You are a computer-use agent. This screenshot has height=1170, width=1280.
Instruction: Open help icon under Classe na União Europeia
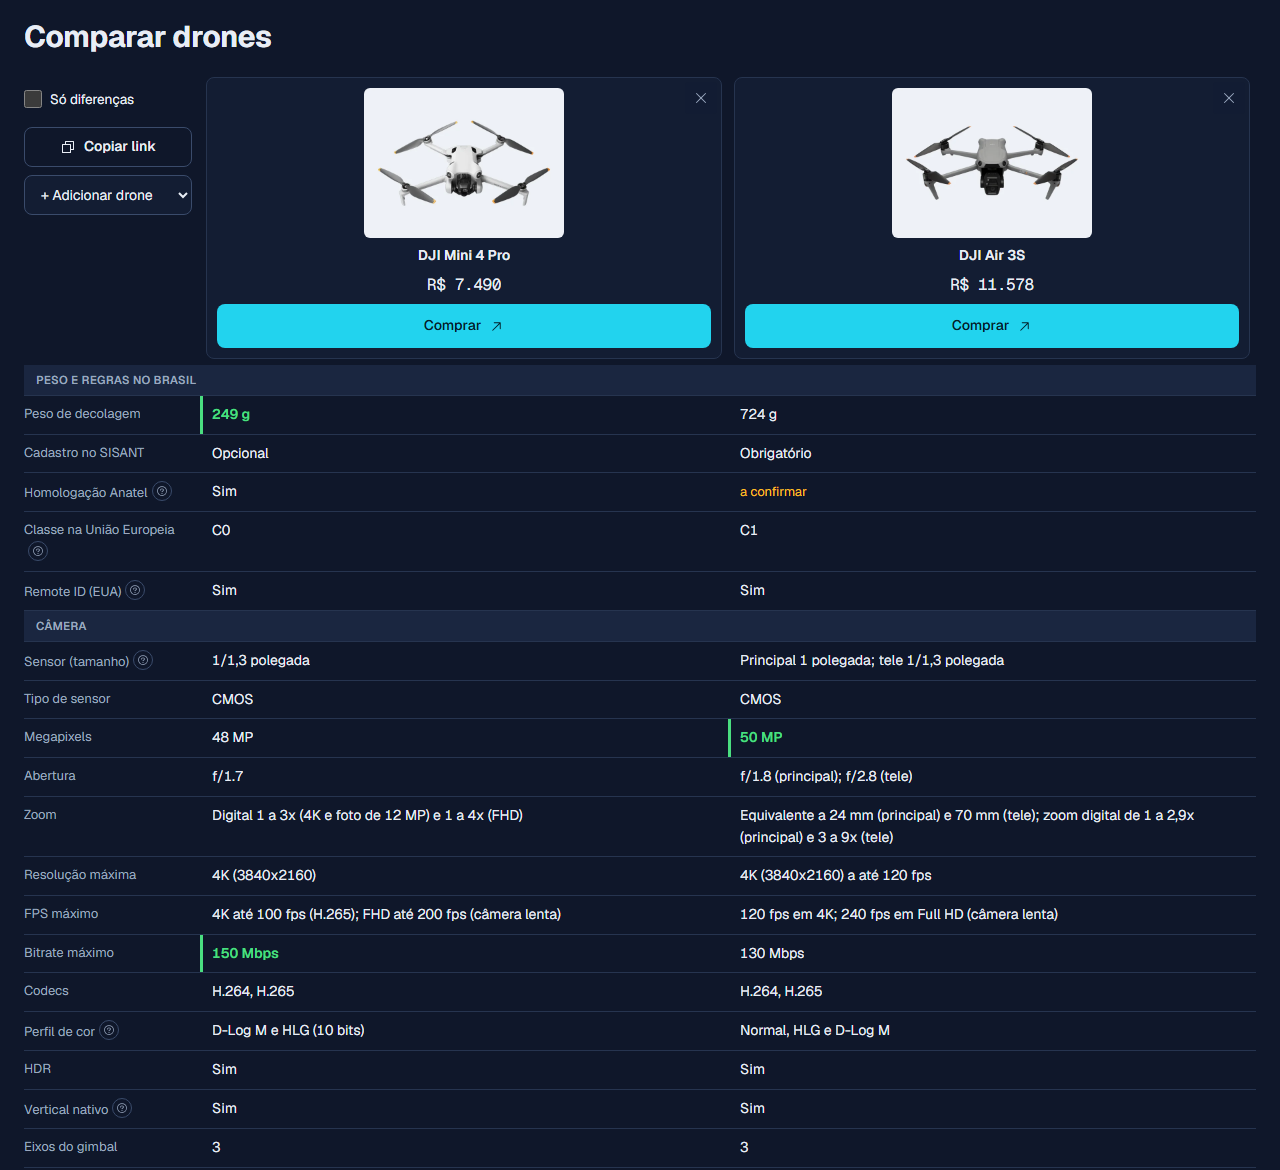38,551
